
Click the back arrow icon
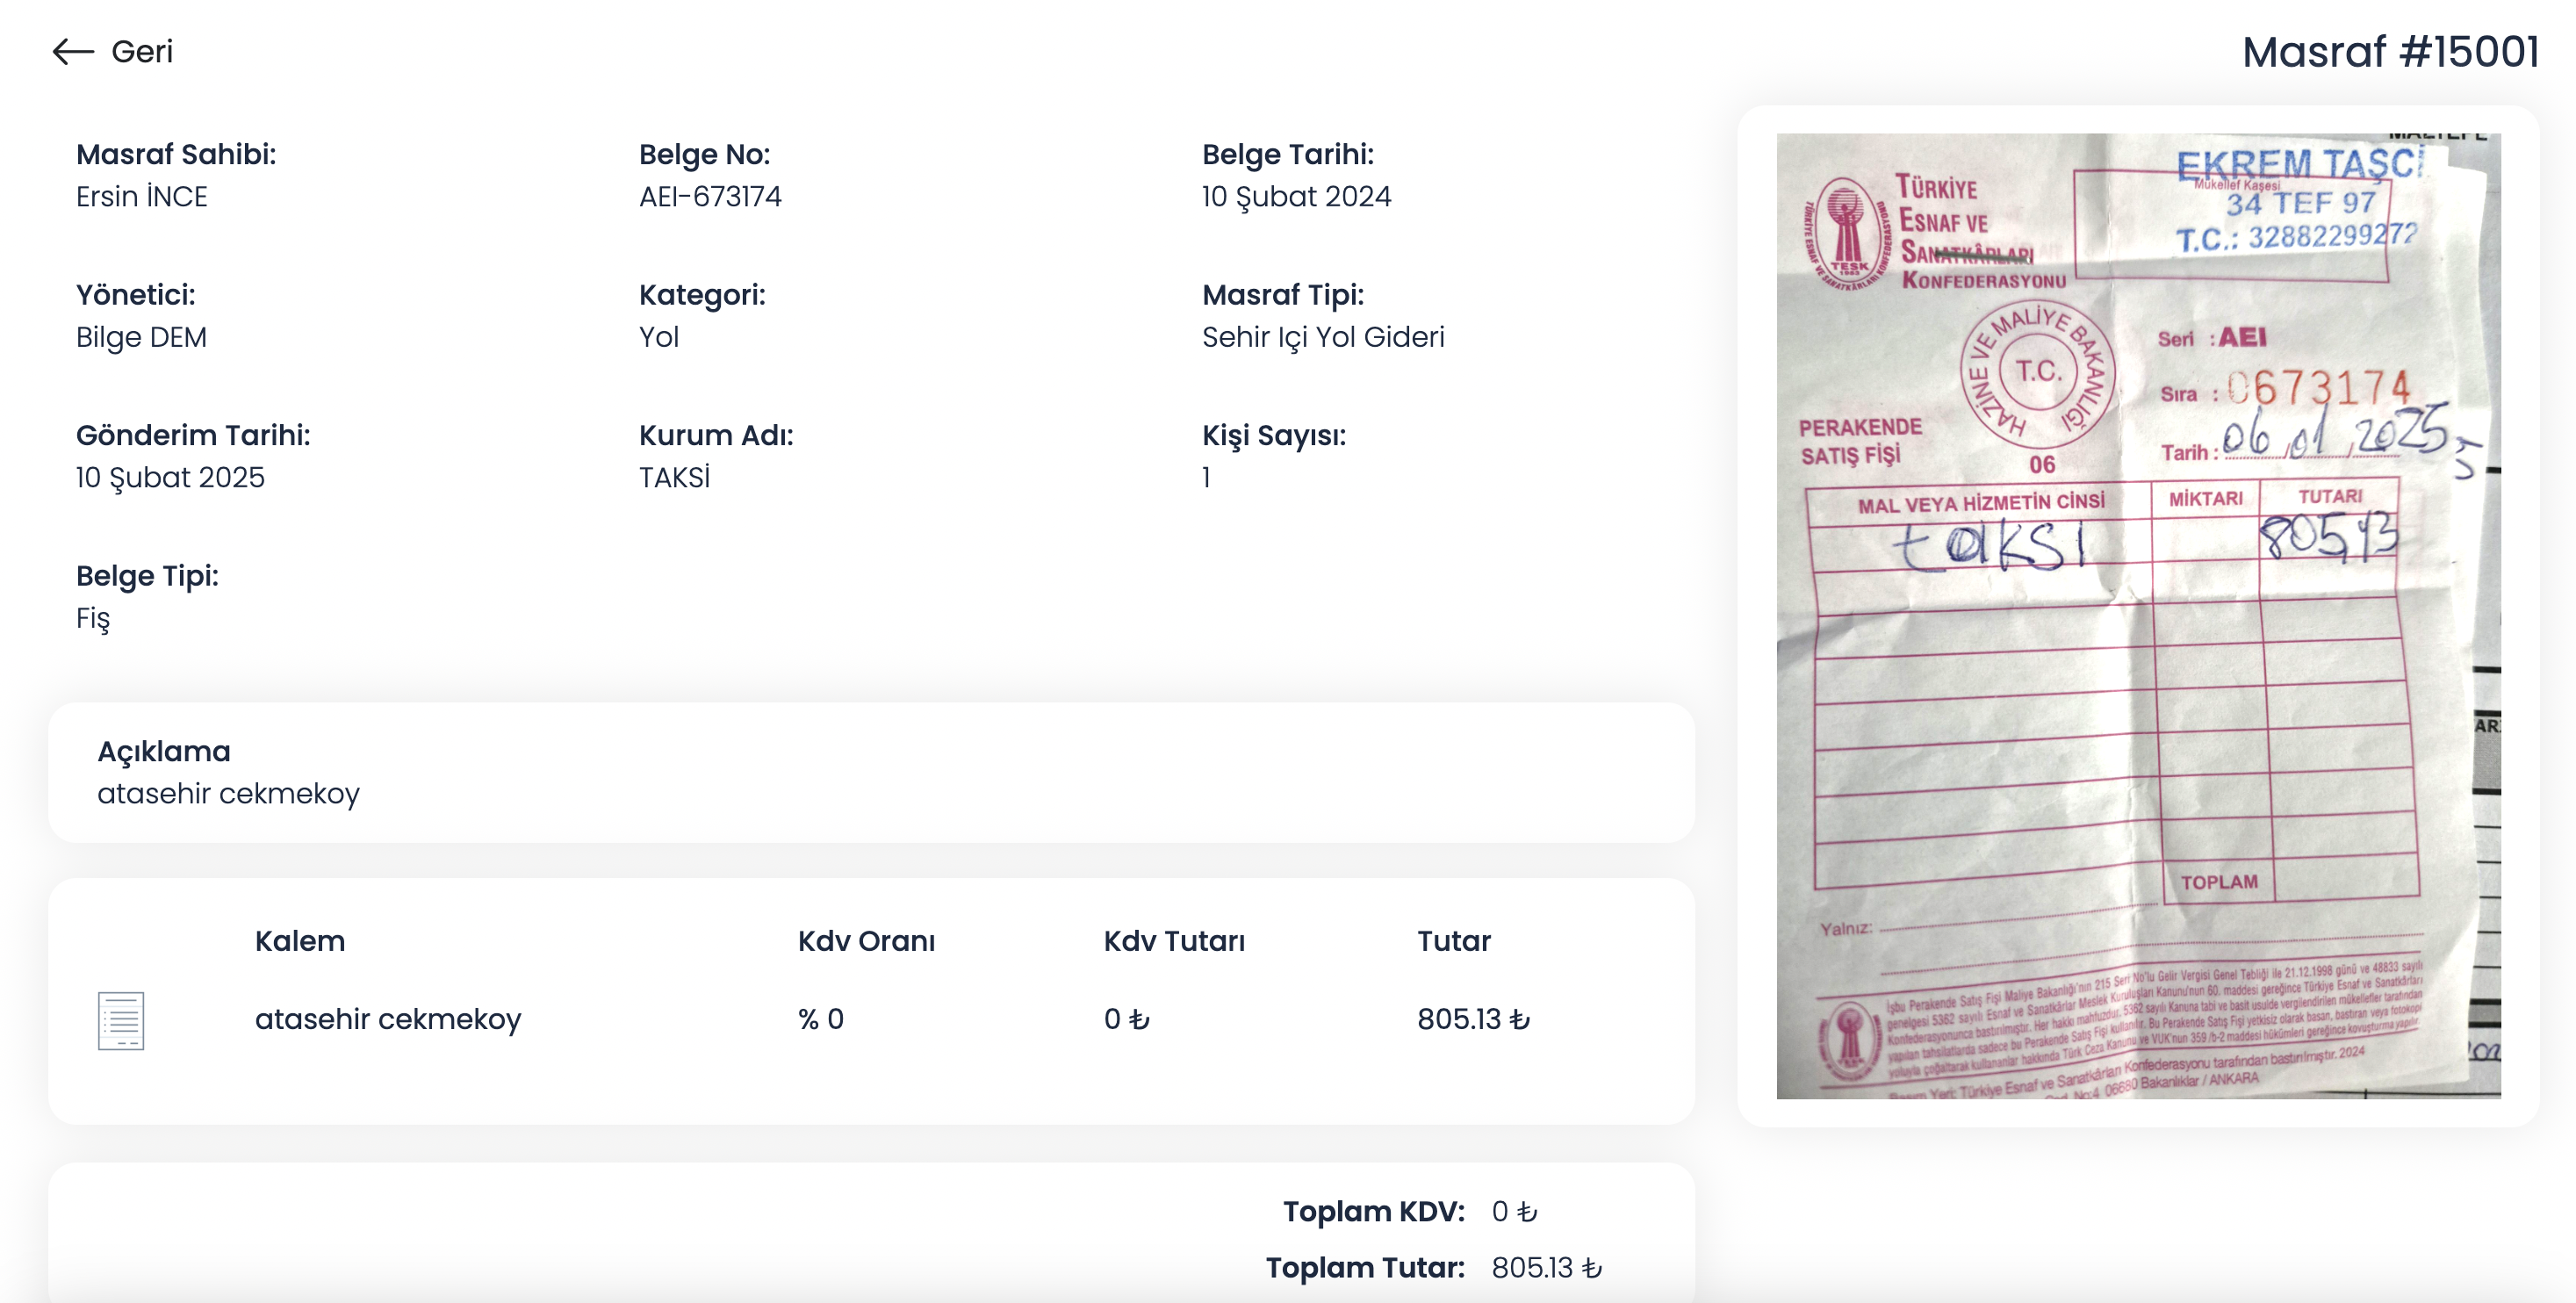tap(72, 51)
